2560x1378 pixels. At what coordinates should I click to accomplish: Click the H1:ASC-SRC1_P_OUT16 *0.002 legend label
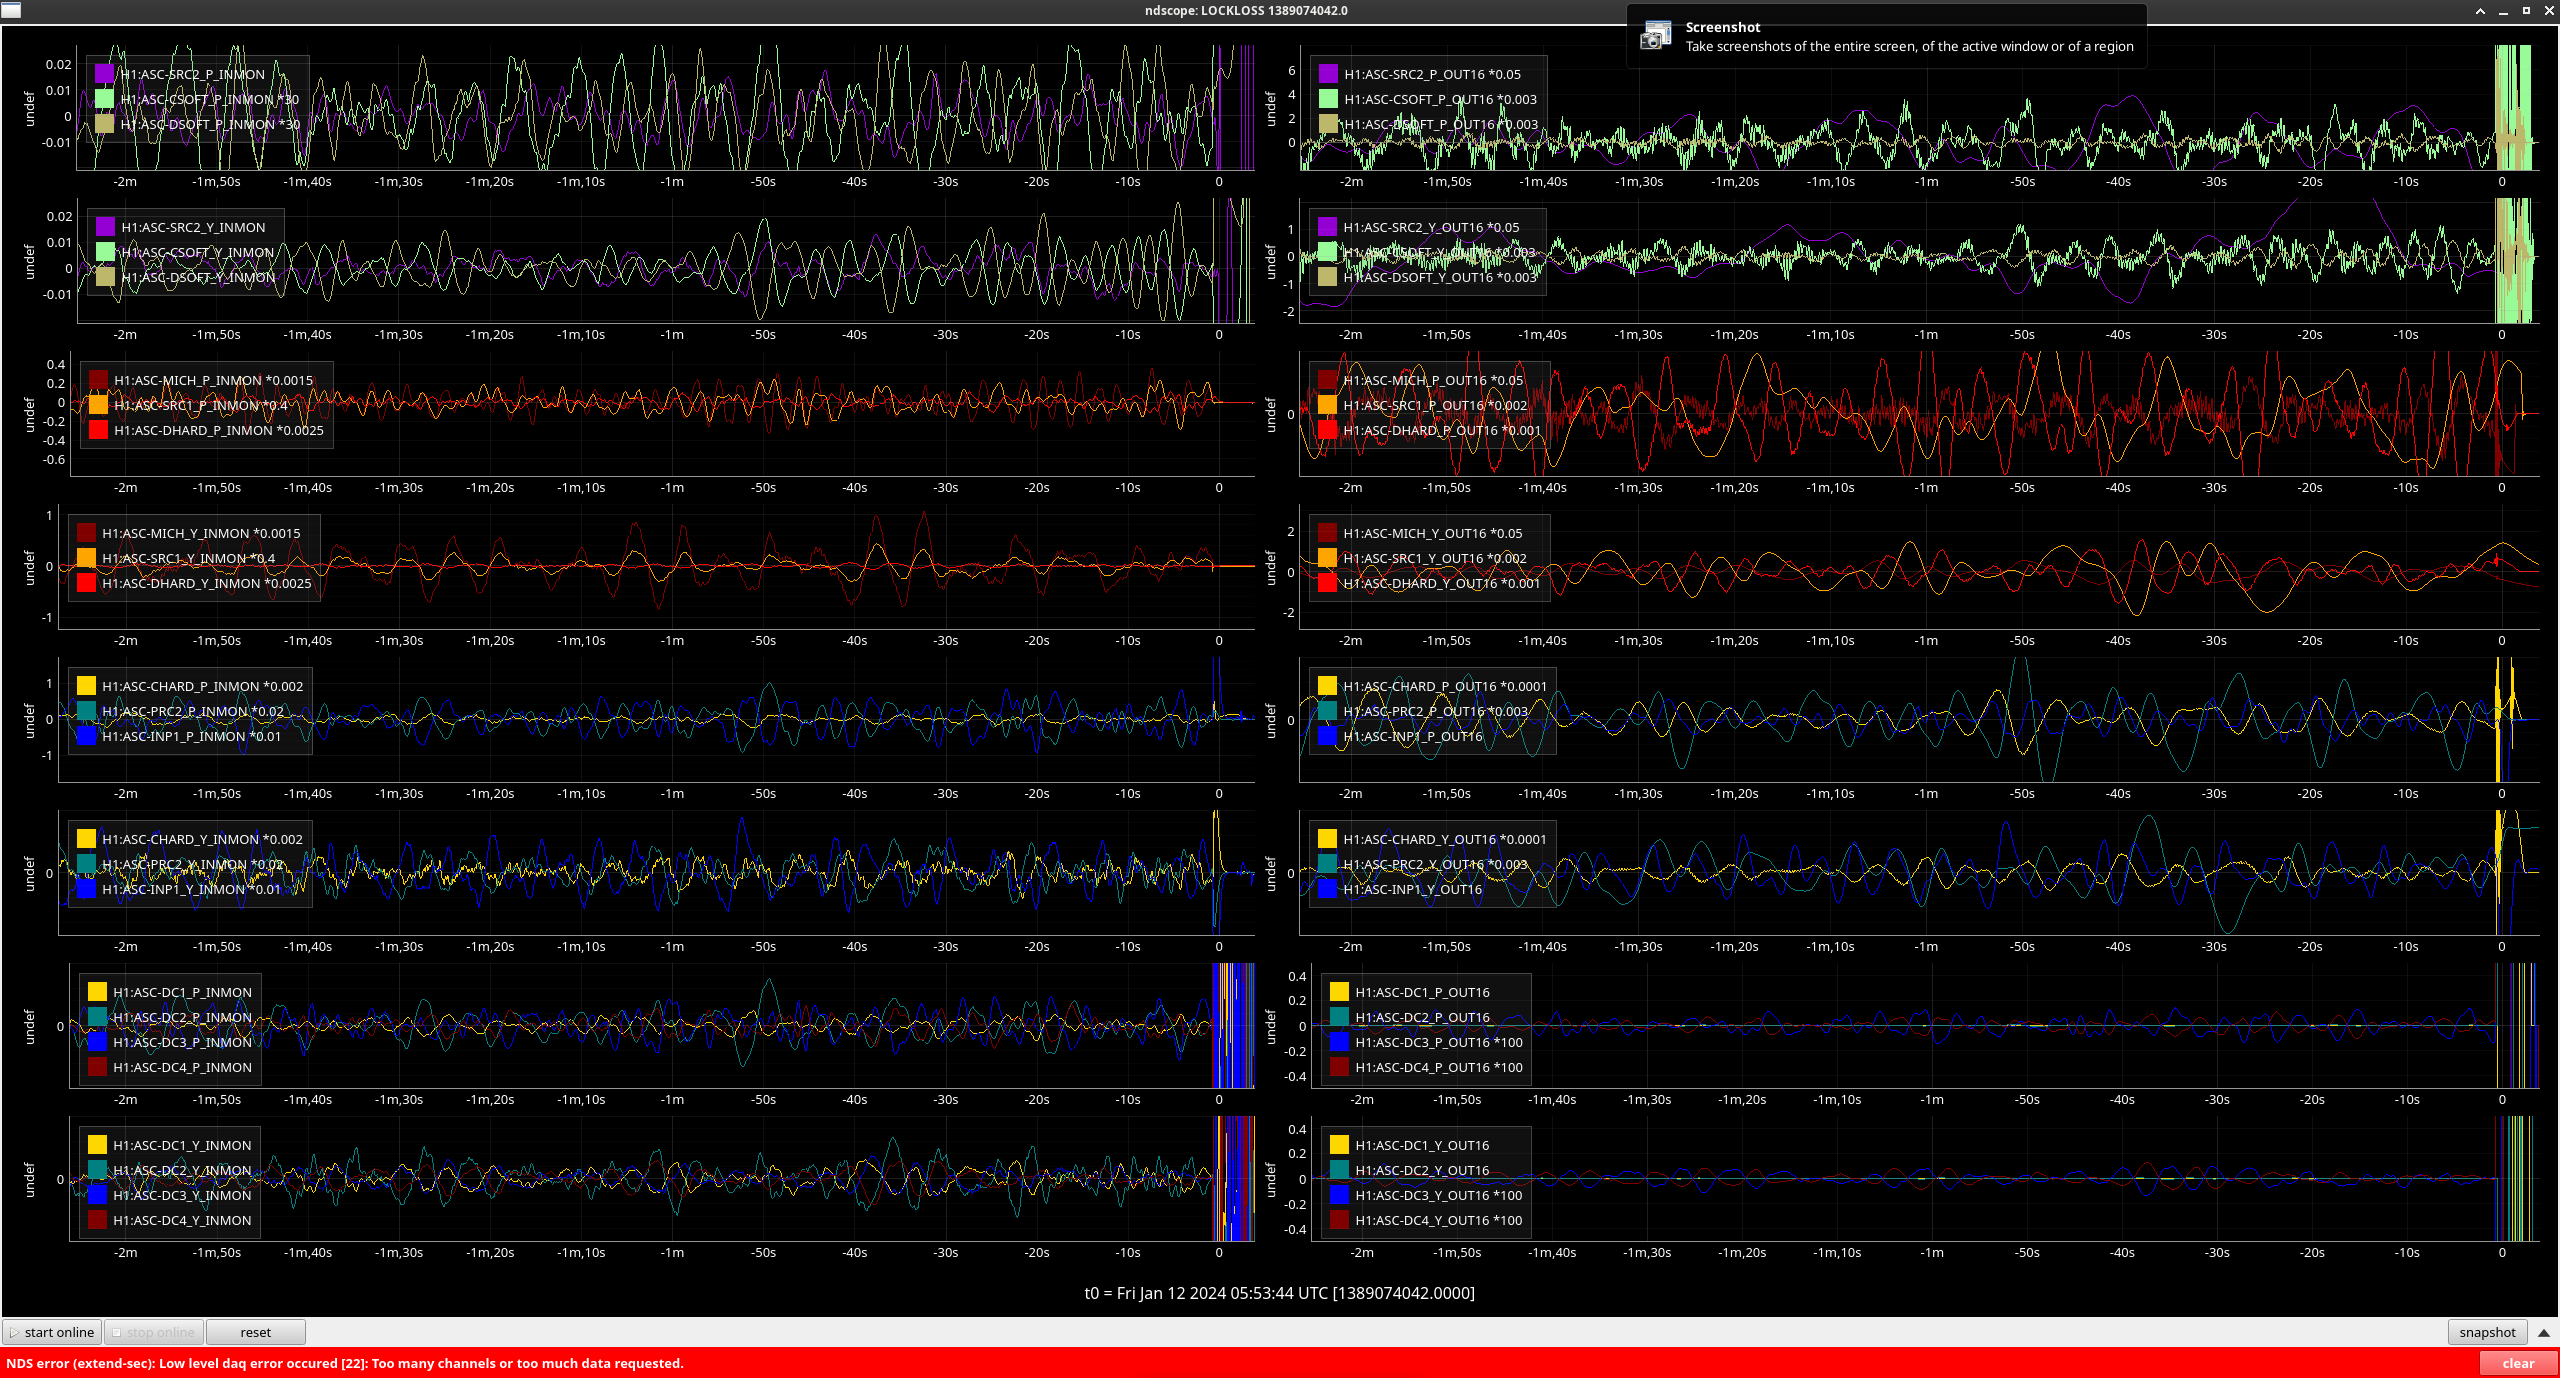(x=1435, y=406)
